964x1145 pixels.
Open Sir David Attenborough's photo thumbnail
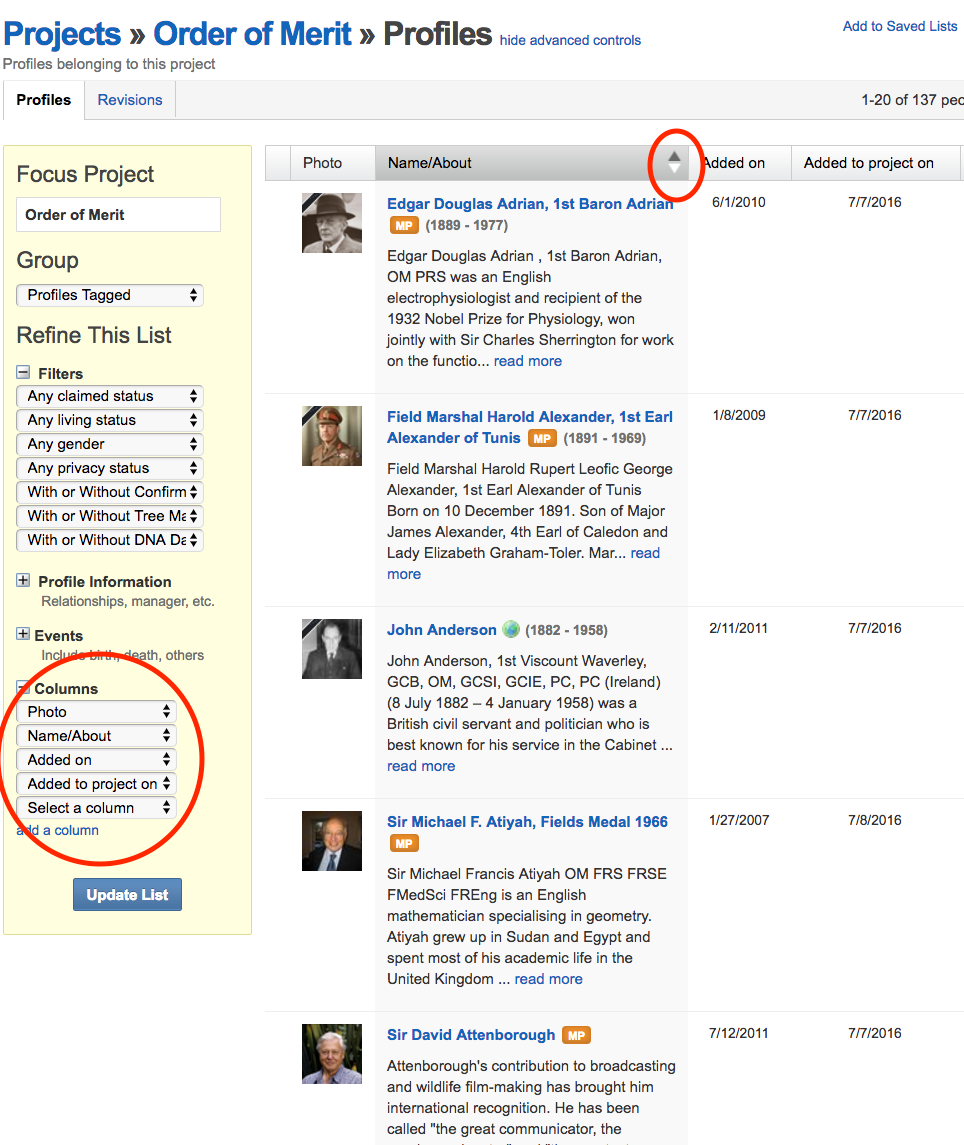tap(331, 1054)
